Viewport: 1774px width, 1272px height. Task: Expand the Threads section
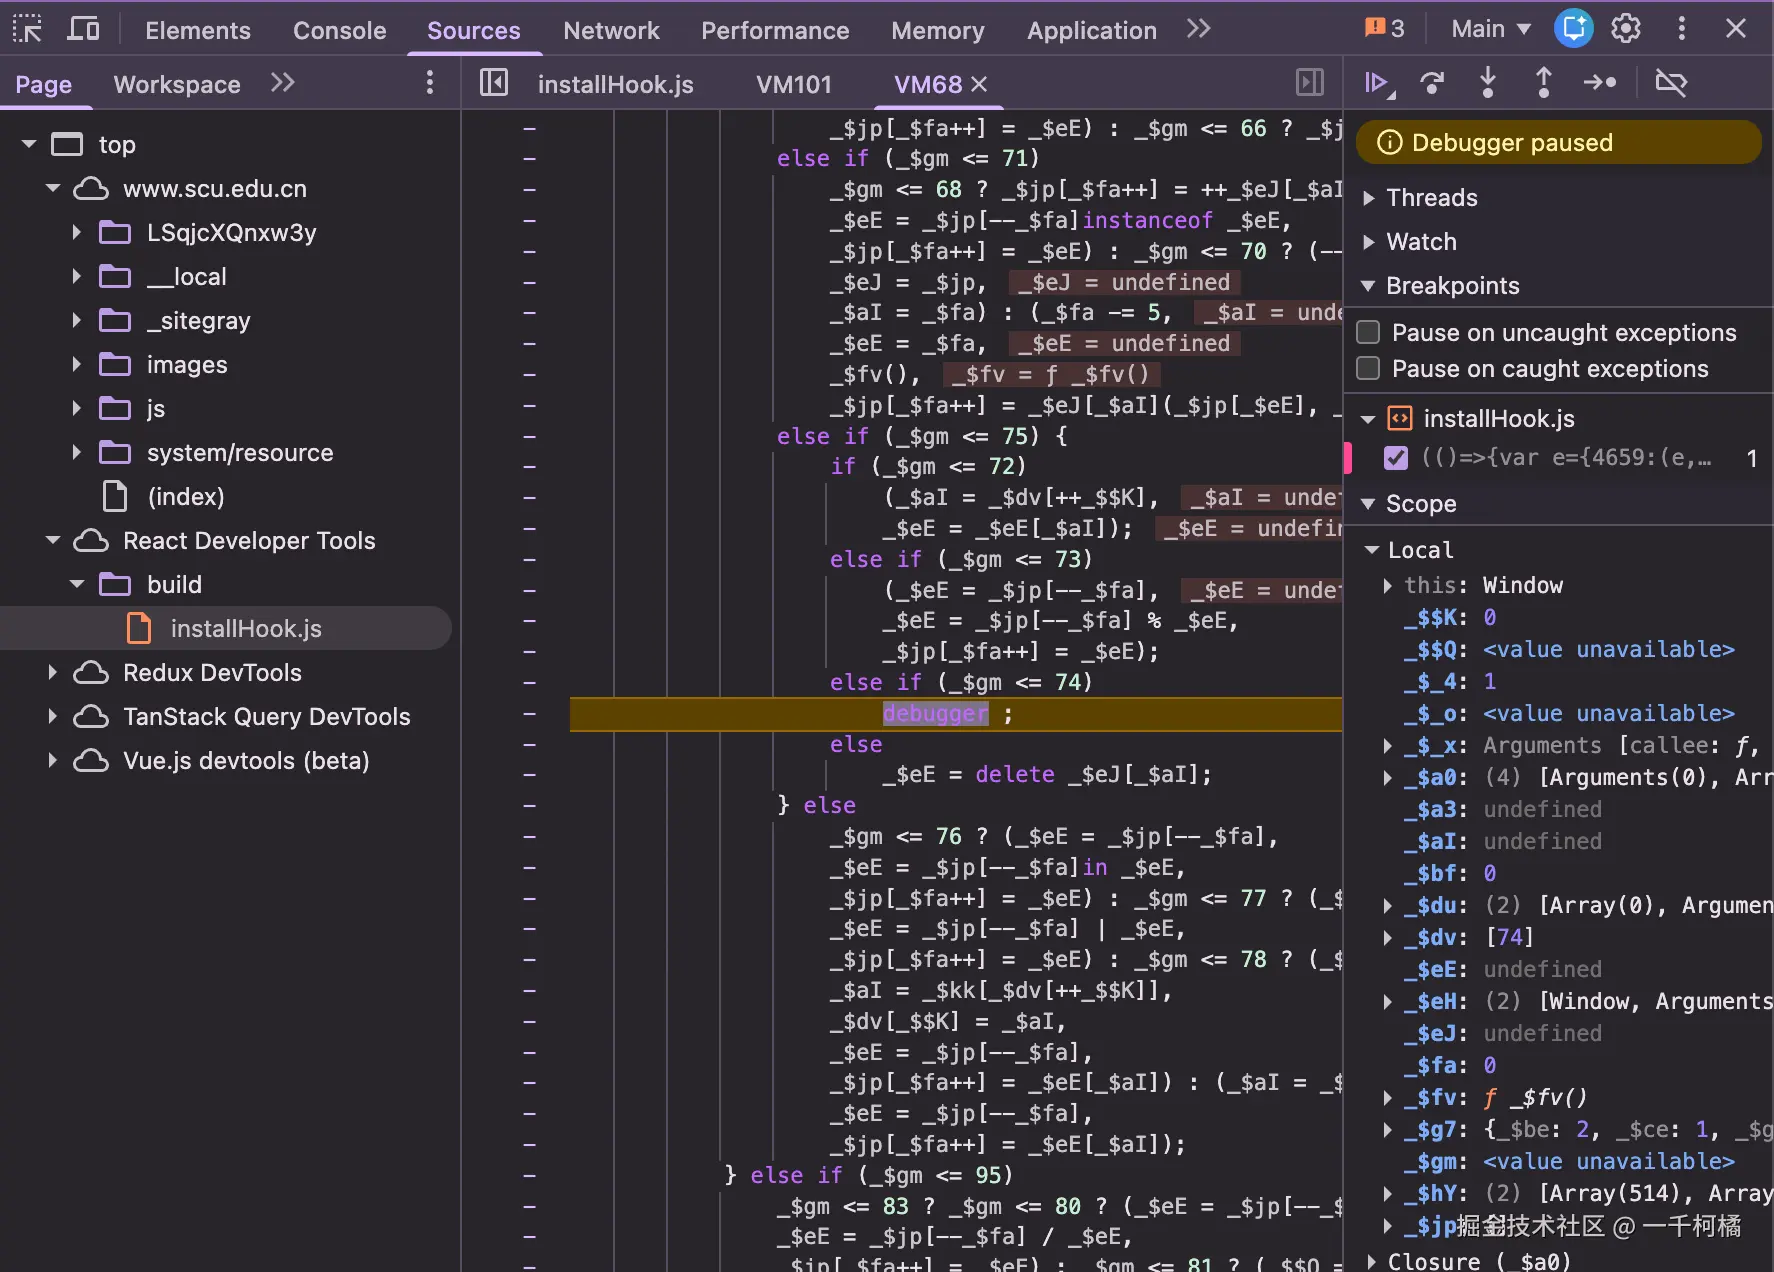tap(1369, 198)
